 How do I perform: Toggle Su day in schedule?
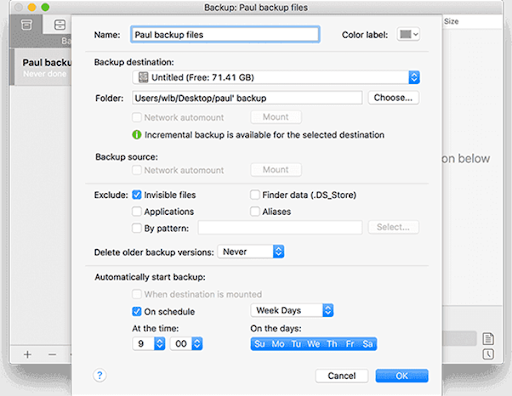click(260, 344)
